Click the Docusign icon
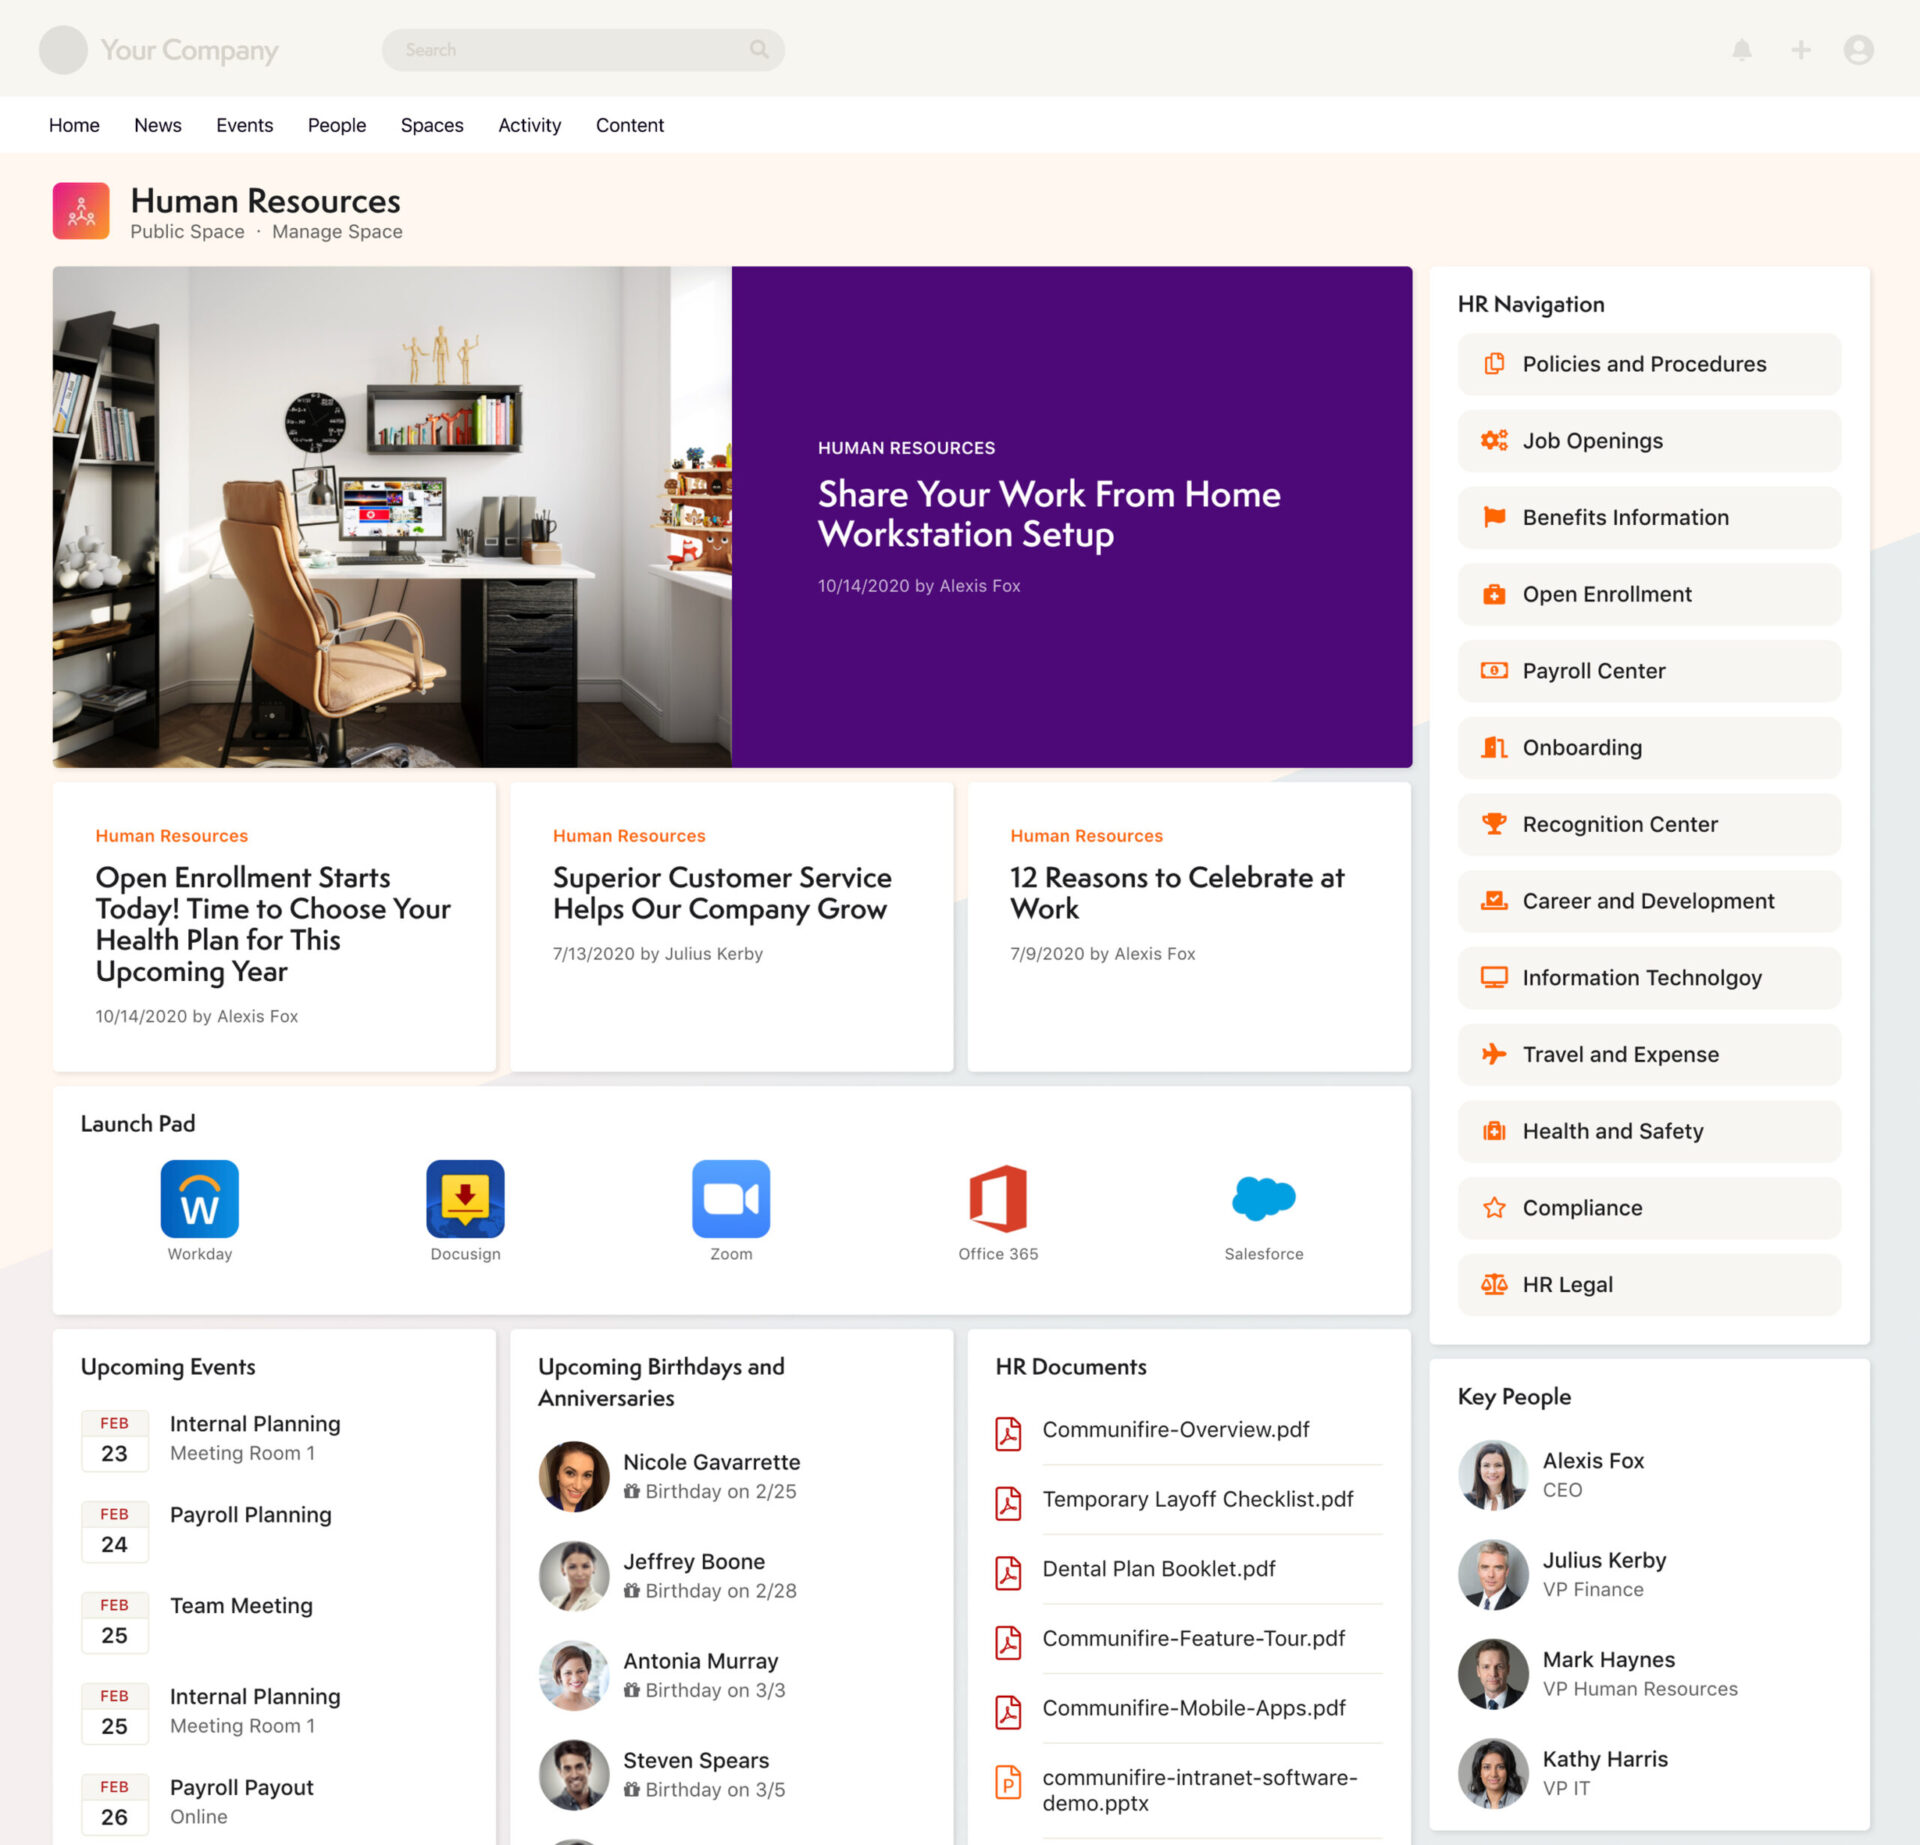Image resolution: width=1920 pixels, height=1845 pixels. pos(465,1199)
